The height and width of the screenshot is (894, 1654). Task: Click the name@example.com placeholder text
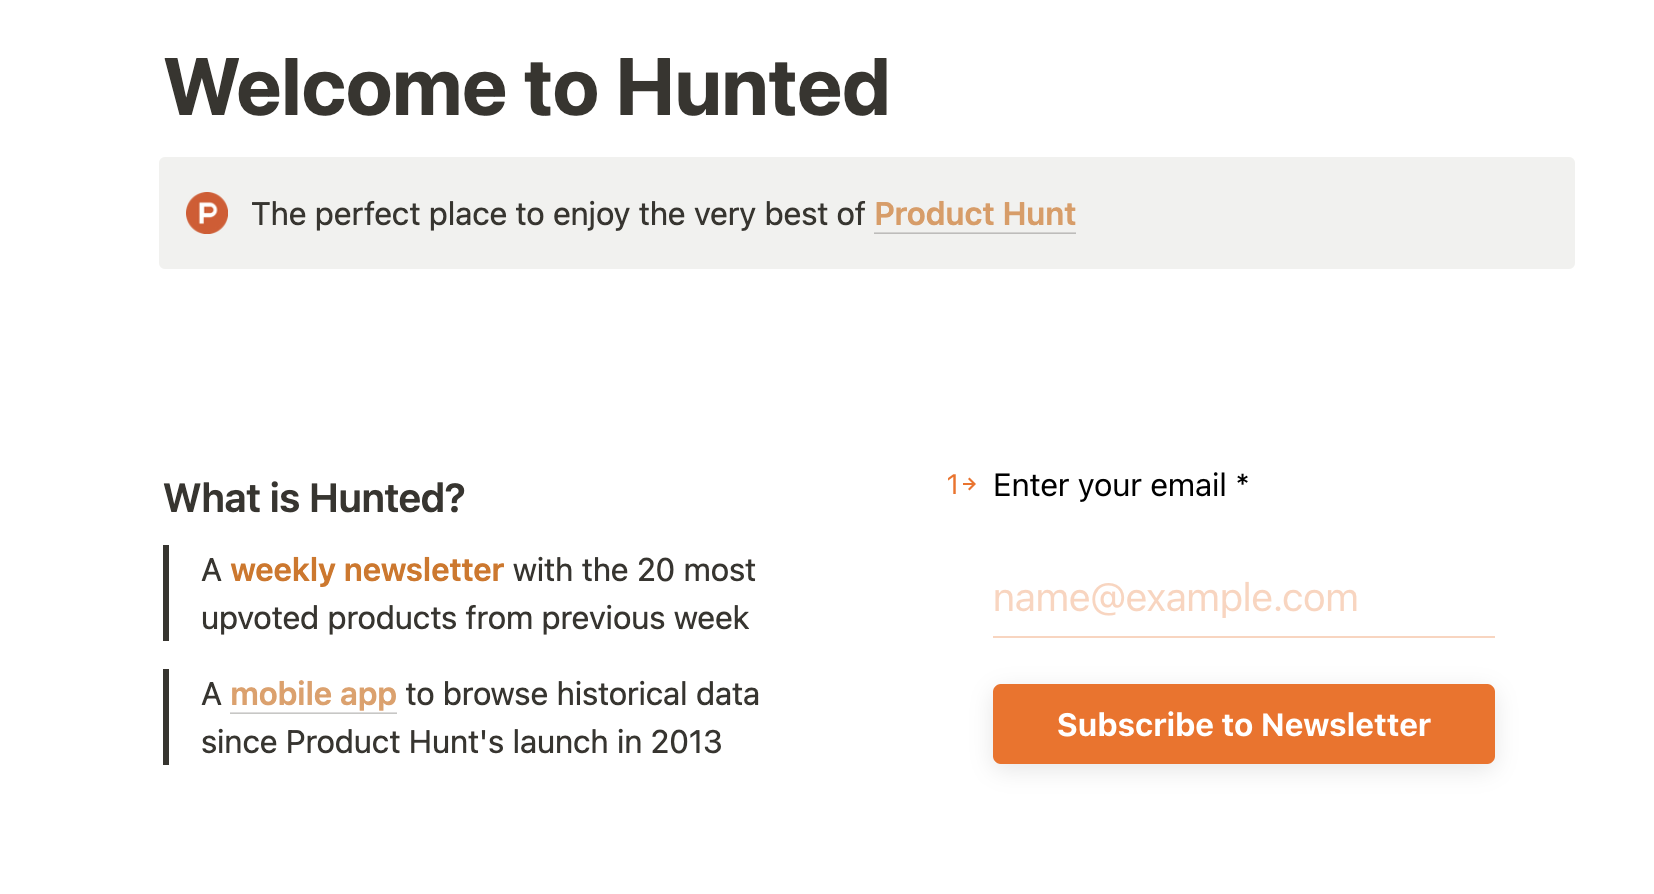[x=1175, y=598]
